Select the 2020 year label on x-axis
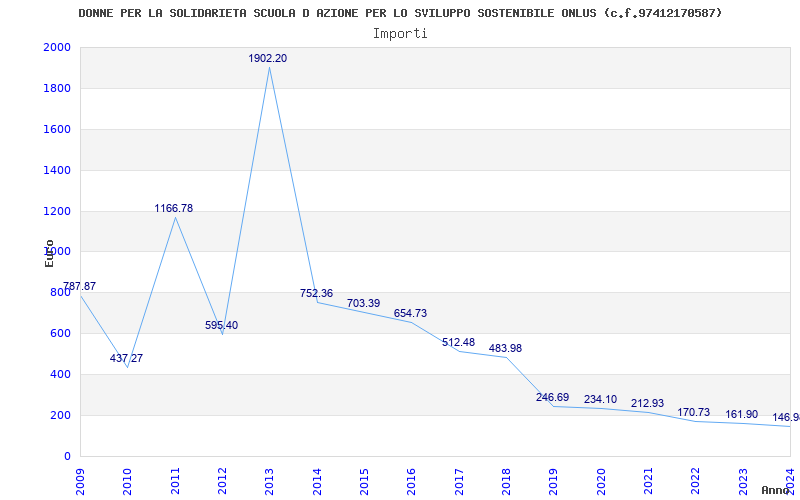This screenshot has height=500, width=800. click(601, 481)
